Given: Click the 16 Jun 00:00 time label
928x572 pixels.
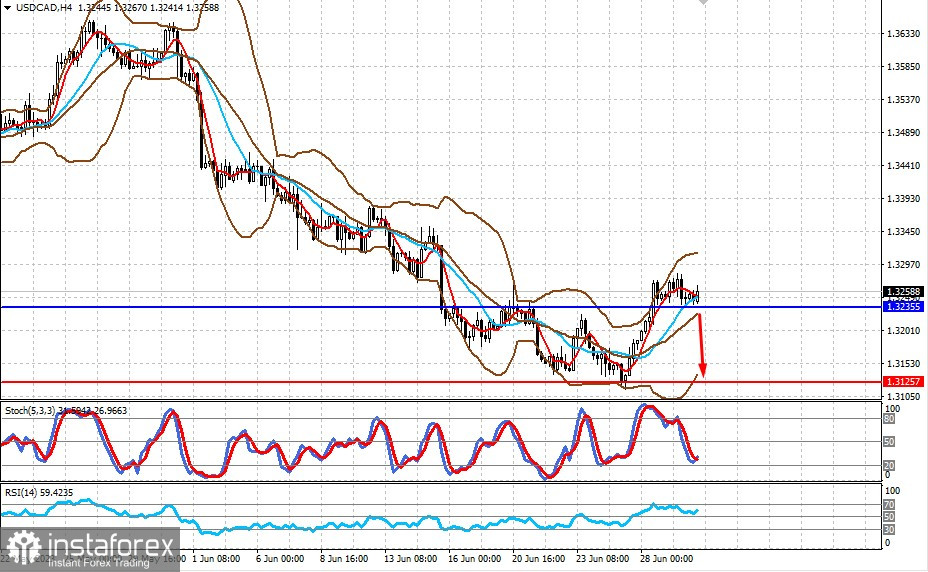Looking at the screenshot, I should 475,559.
